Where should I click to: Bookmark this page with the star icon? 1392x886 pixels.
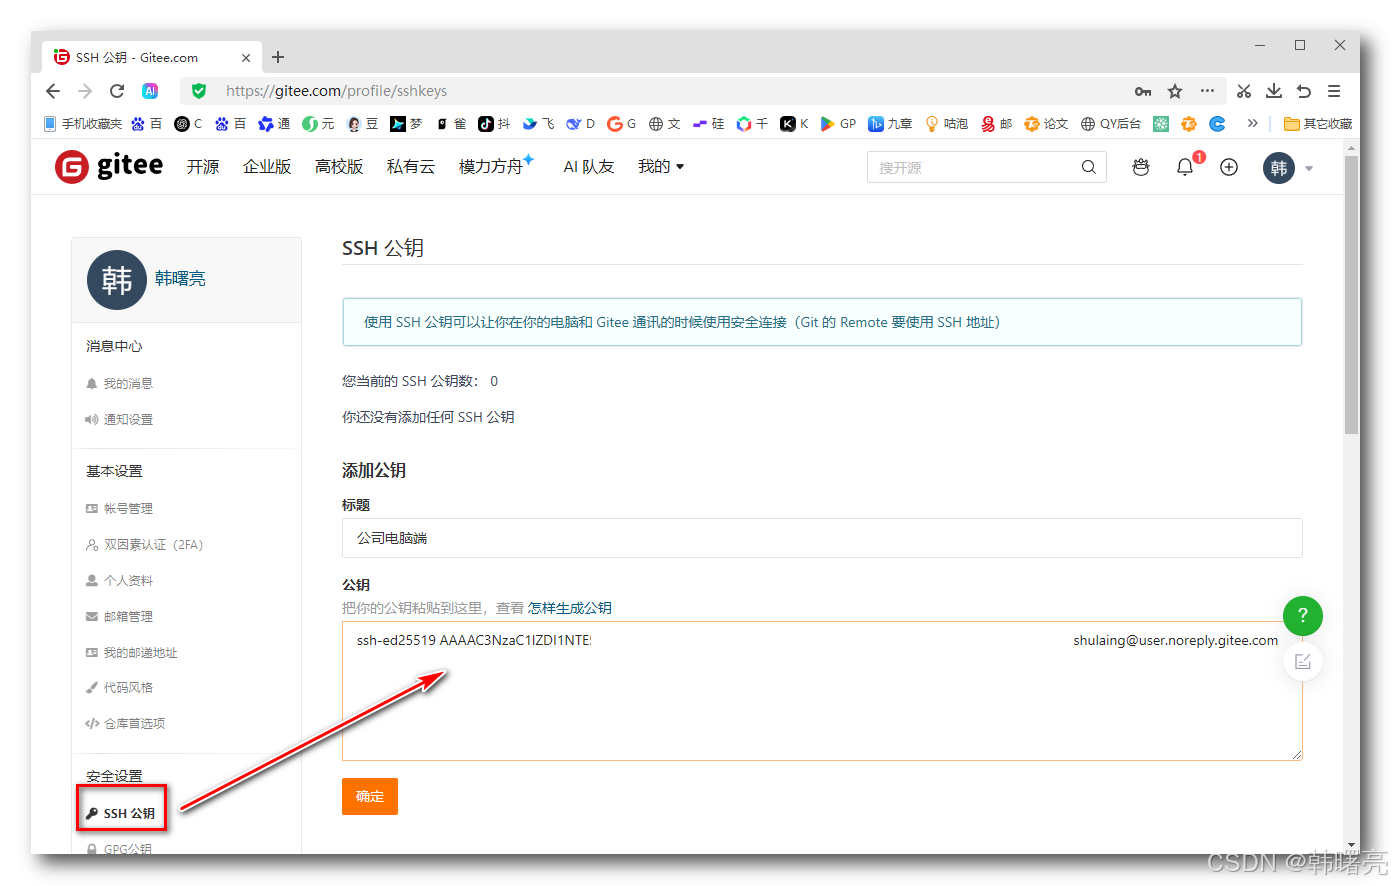[x=1175, y=91]
